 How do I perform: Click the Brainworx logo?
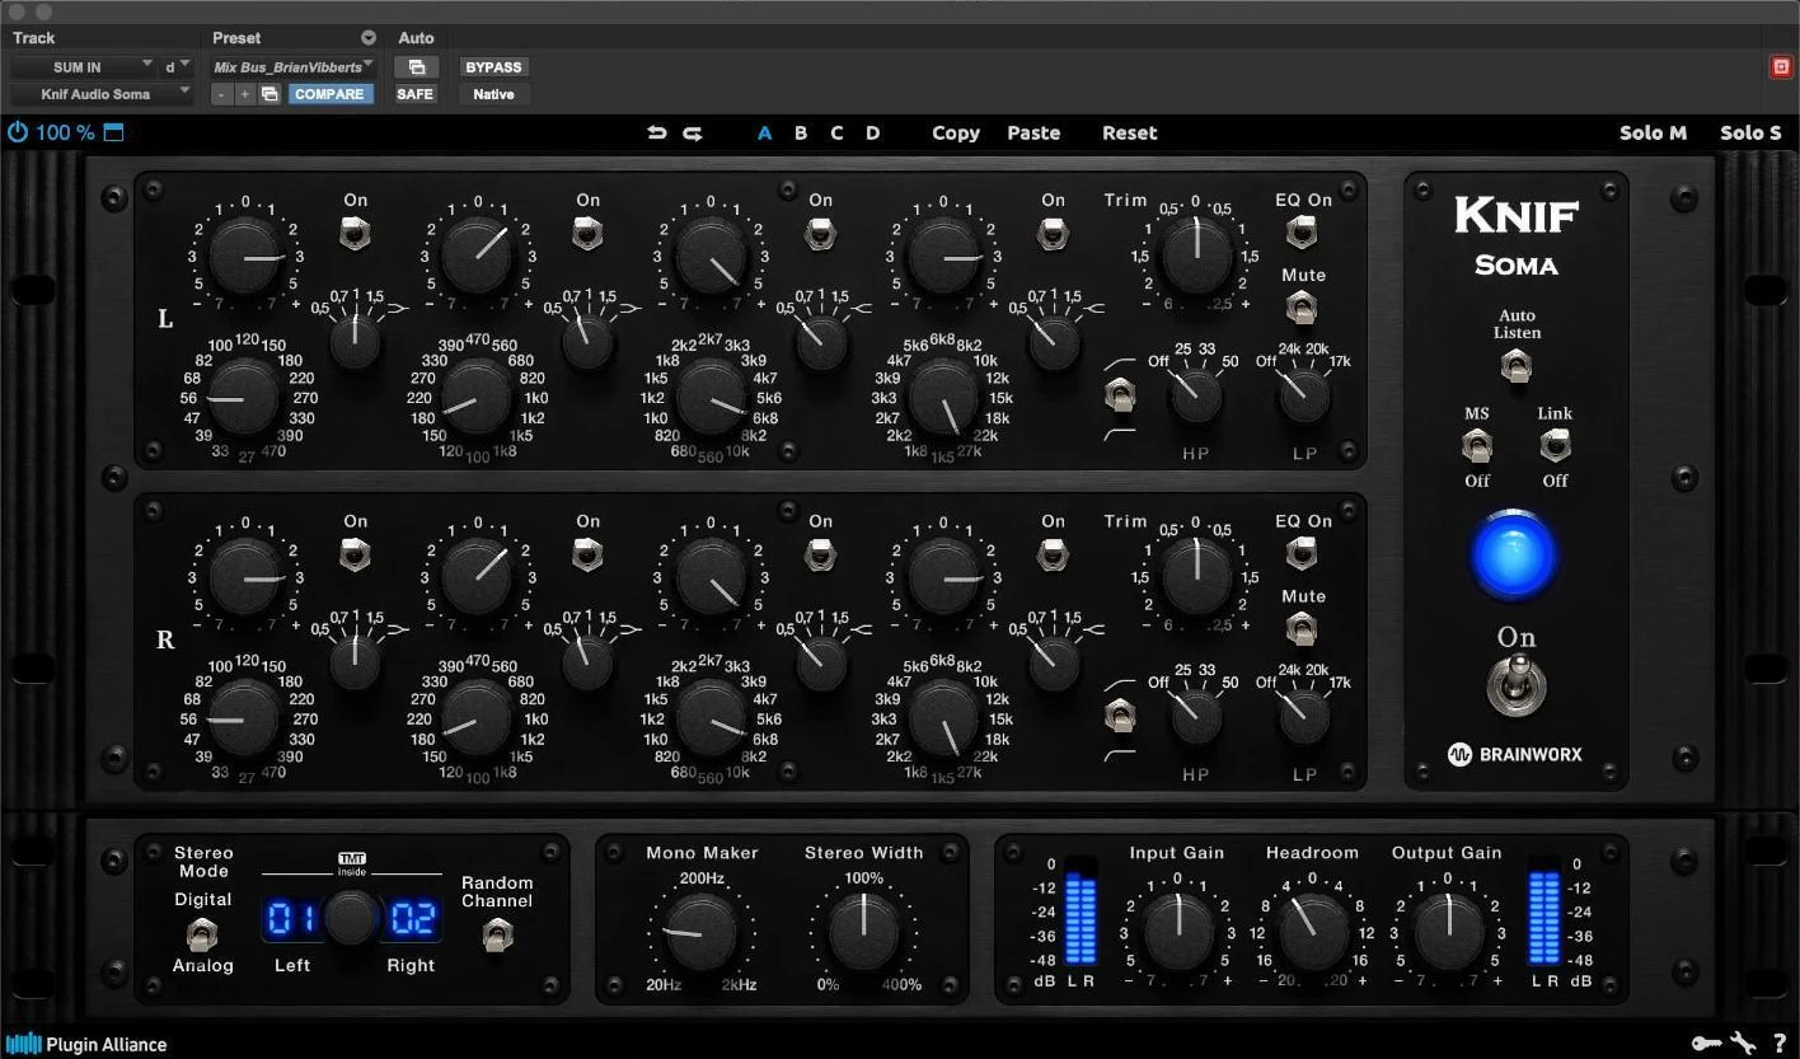coord(1515,755)
